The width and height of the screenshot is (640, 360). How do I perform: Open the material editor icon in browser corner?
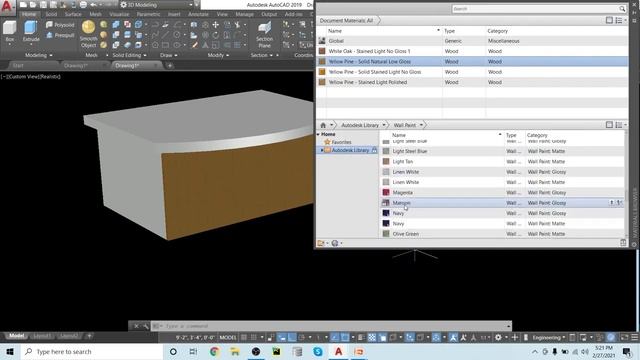click(x=623, y=243)
